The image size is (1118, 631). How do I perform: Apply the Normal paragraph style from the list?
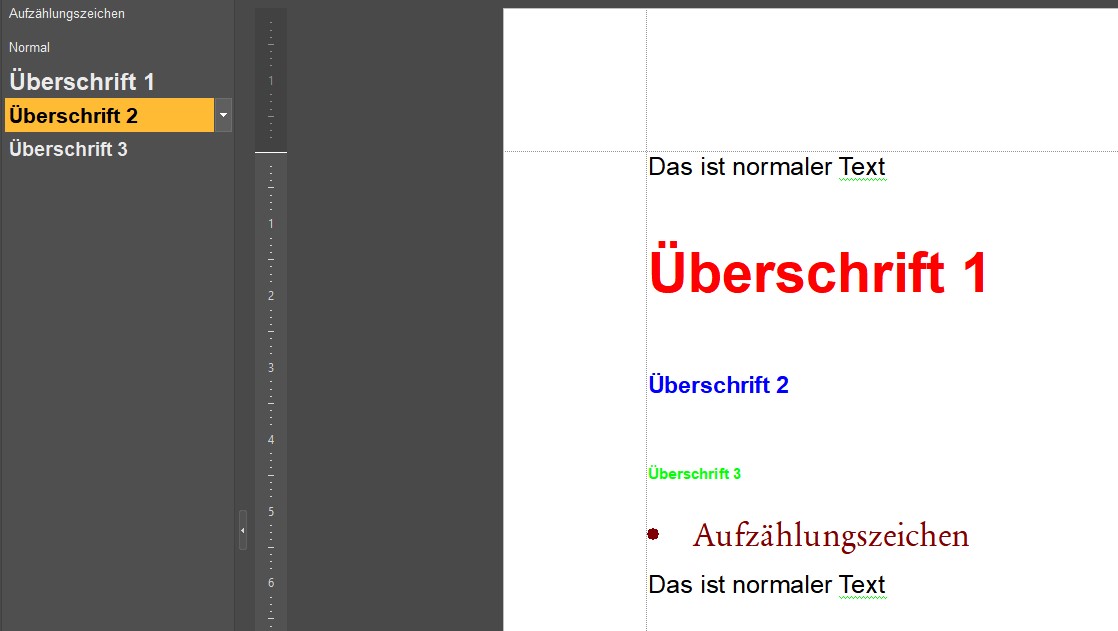pos(30,47)
